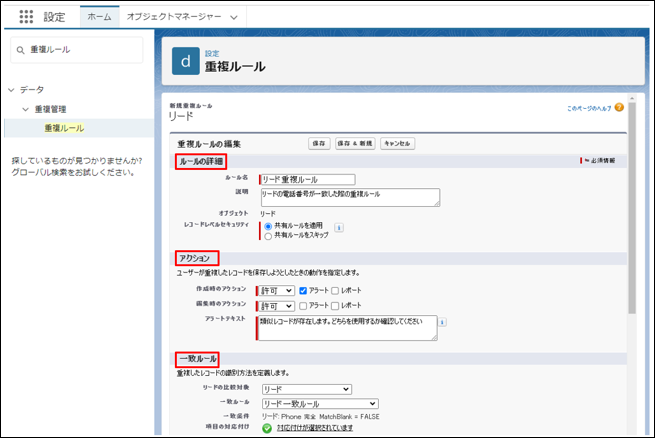Open the App Launcher grid icon

(26, 17)
